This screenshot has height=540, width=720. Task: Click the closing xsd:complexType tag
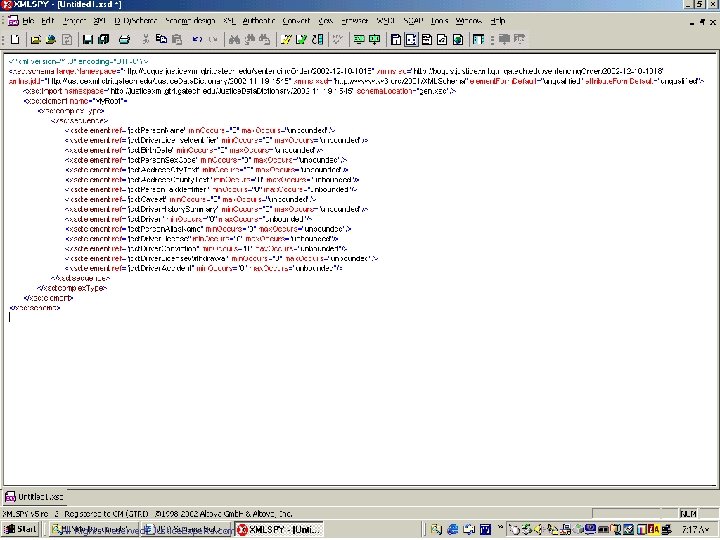point(72,288)
